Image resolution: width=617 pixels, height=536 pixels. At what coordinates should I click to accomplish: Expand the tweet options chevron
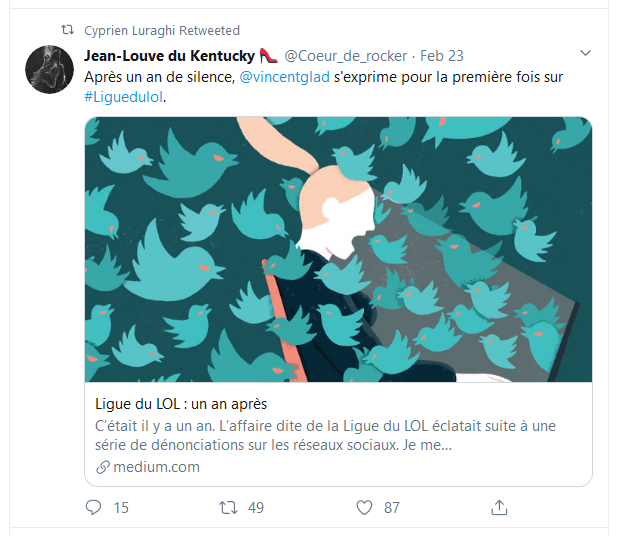tap(586, 53)
